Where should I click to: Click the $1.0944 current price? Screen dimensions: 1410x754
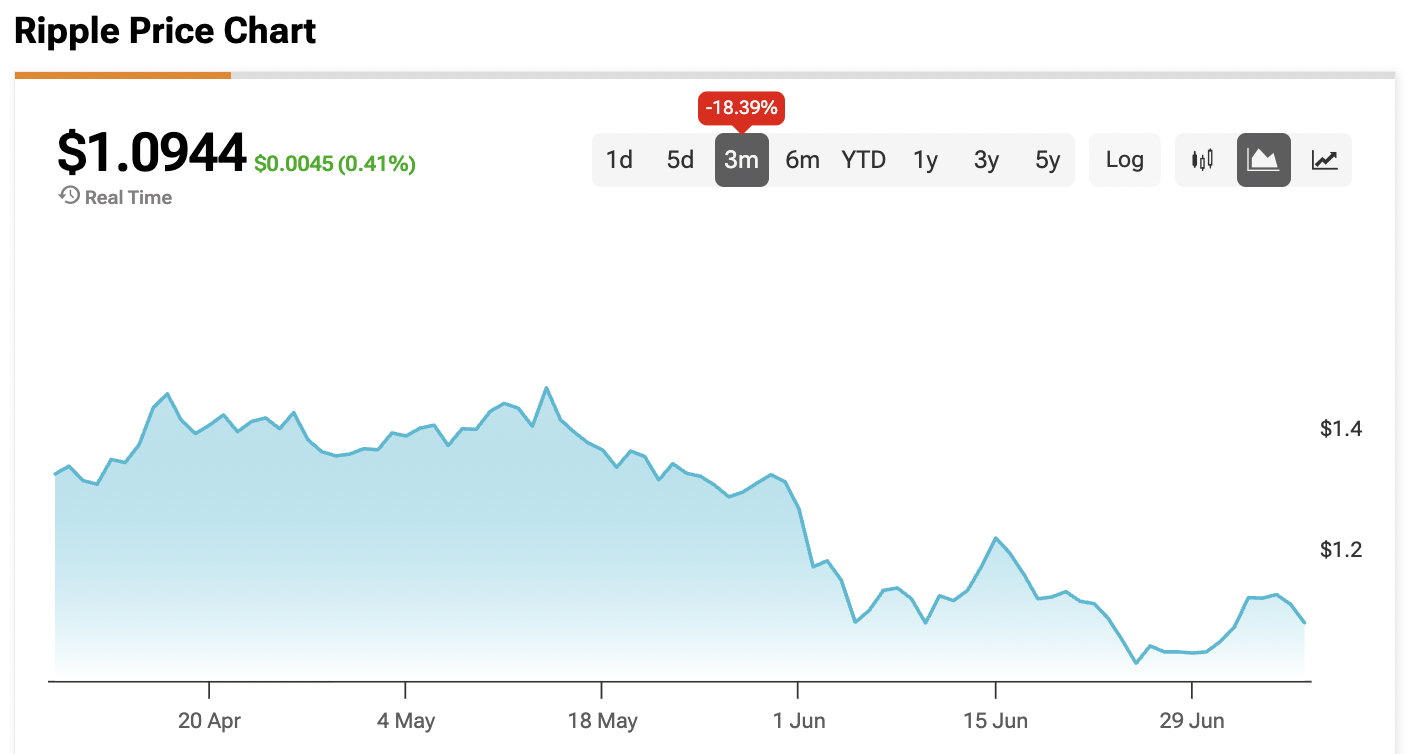[152, 153]
